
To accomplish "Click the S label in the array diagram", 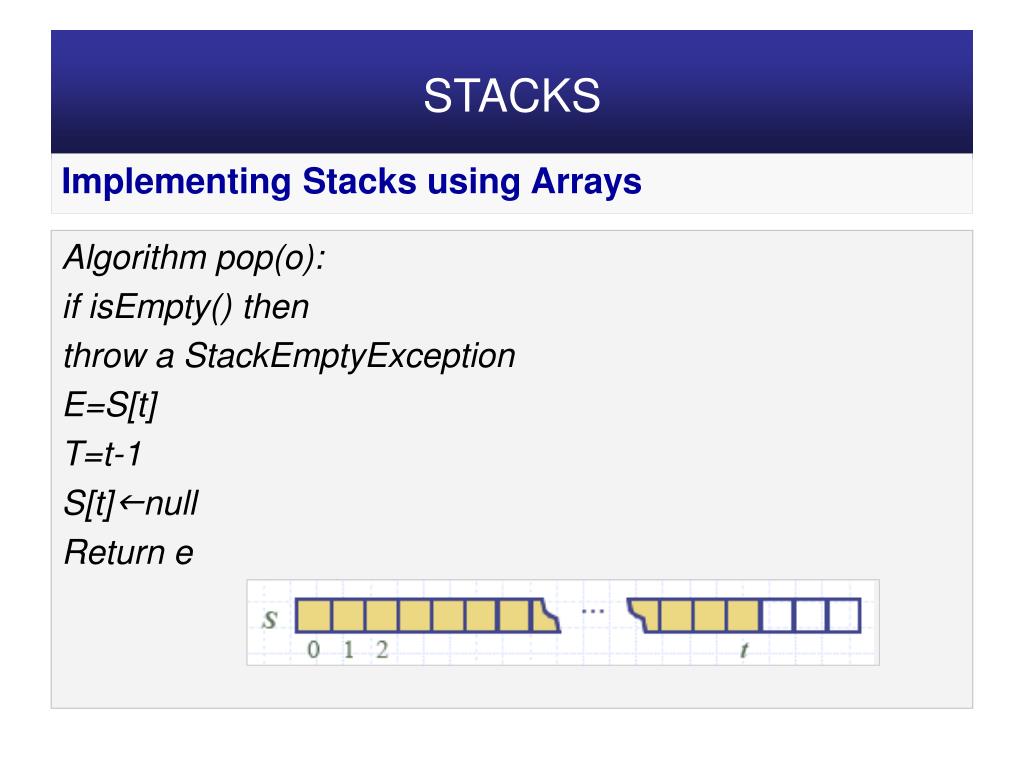I will [x=269, y=618].
